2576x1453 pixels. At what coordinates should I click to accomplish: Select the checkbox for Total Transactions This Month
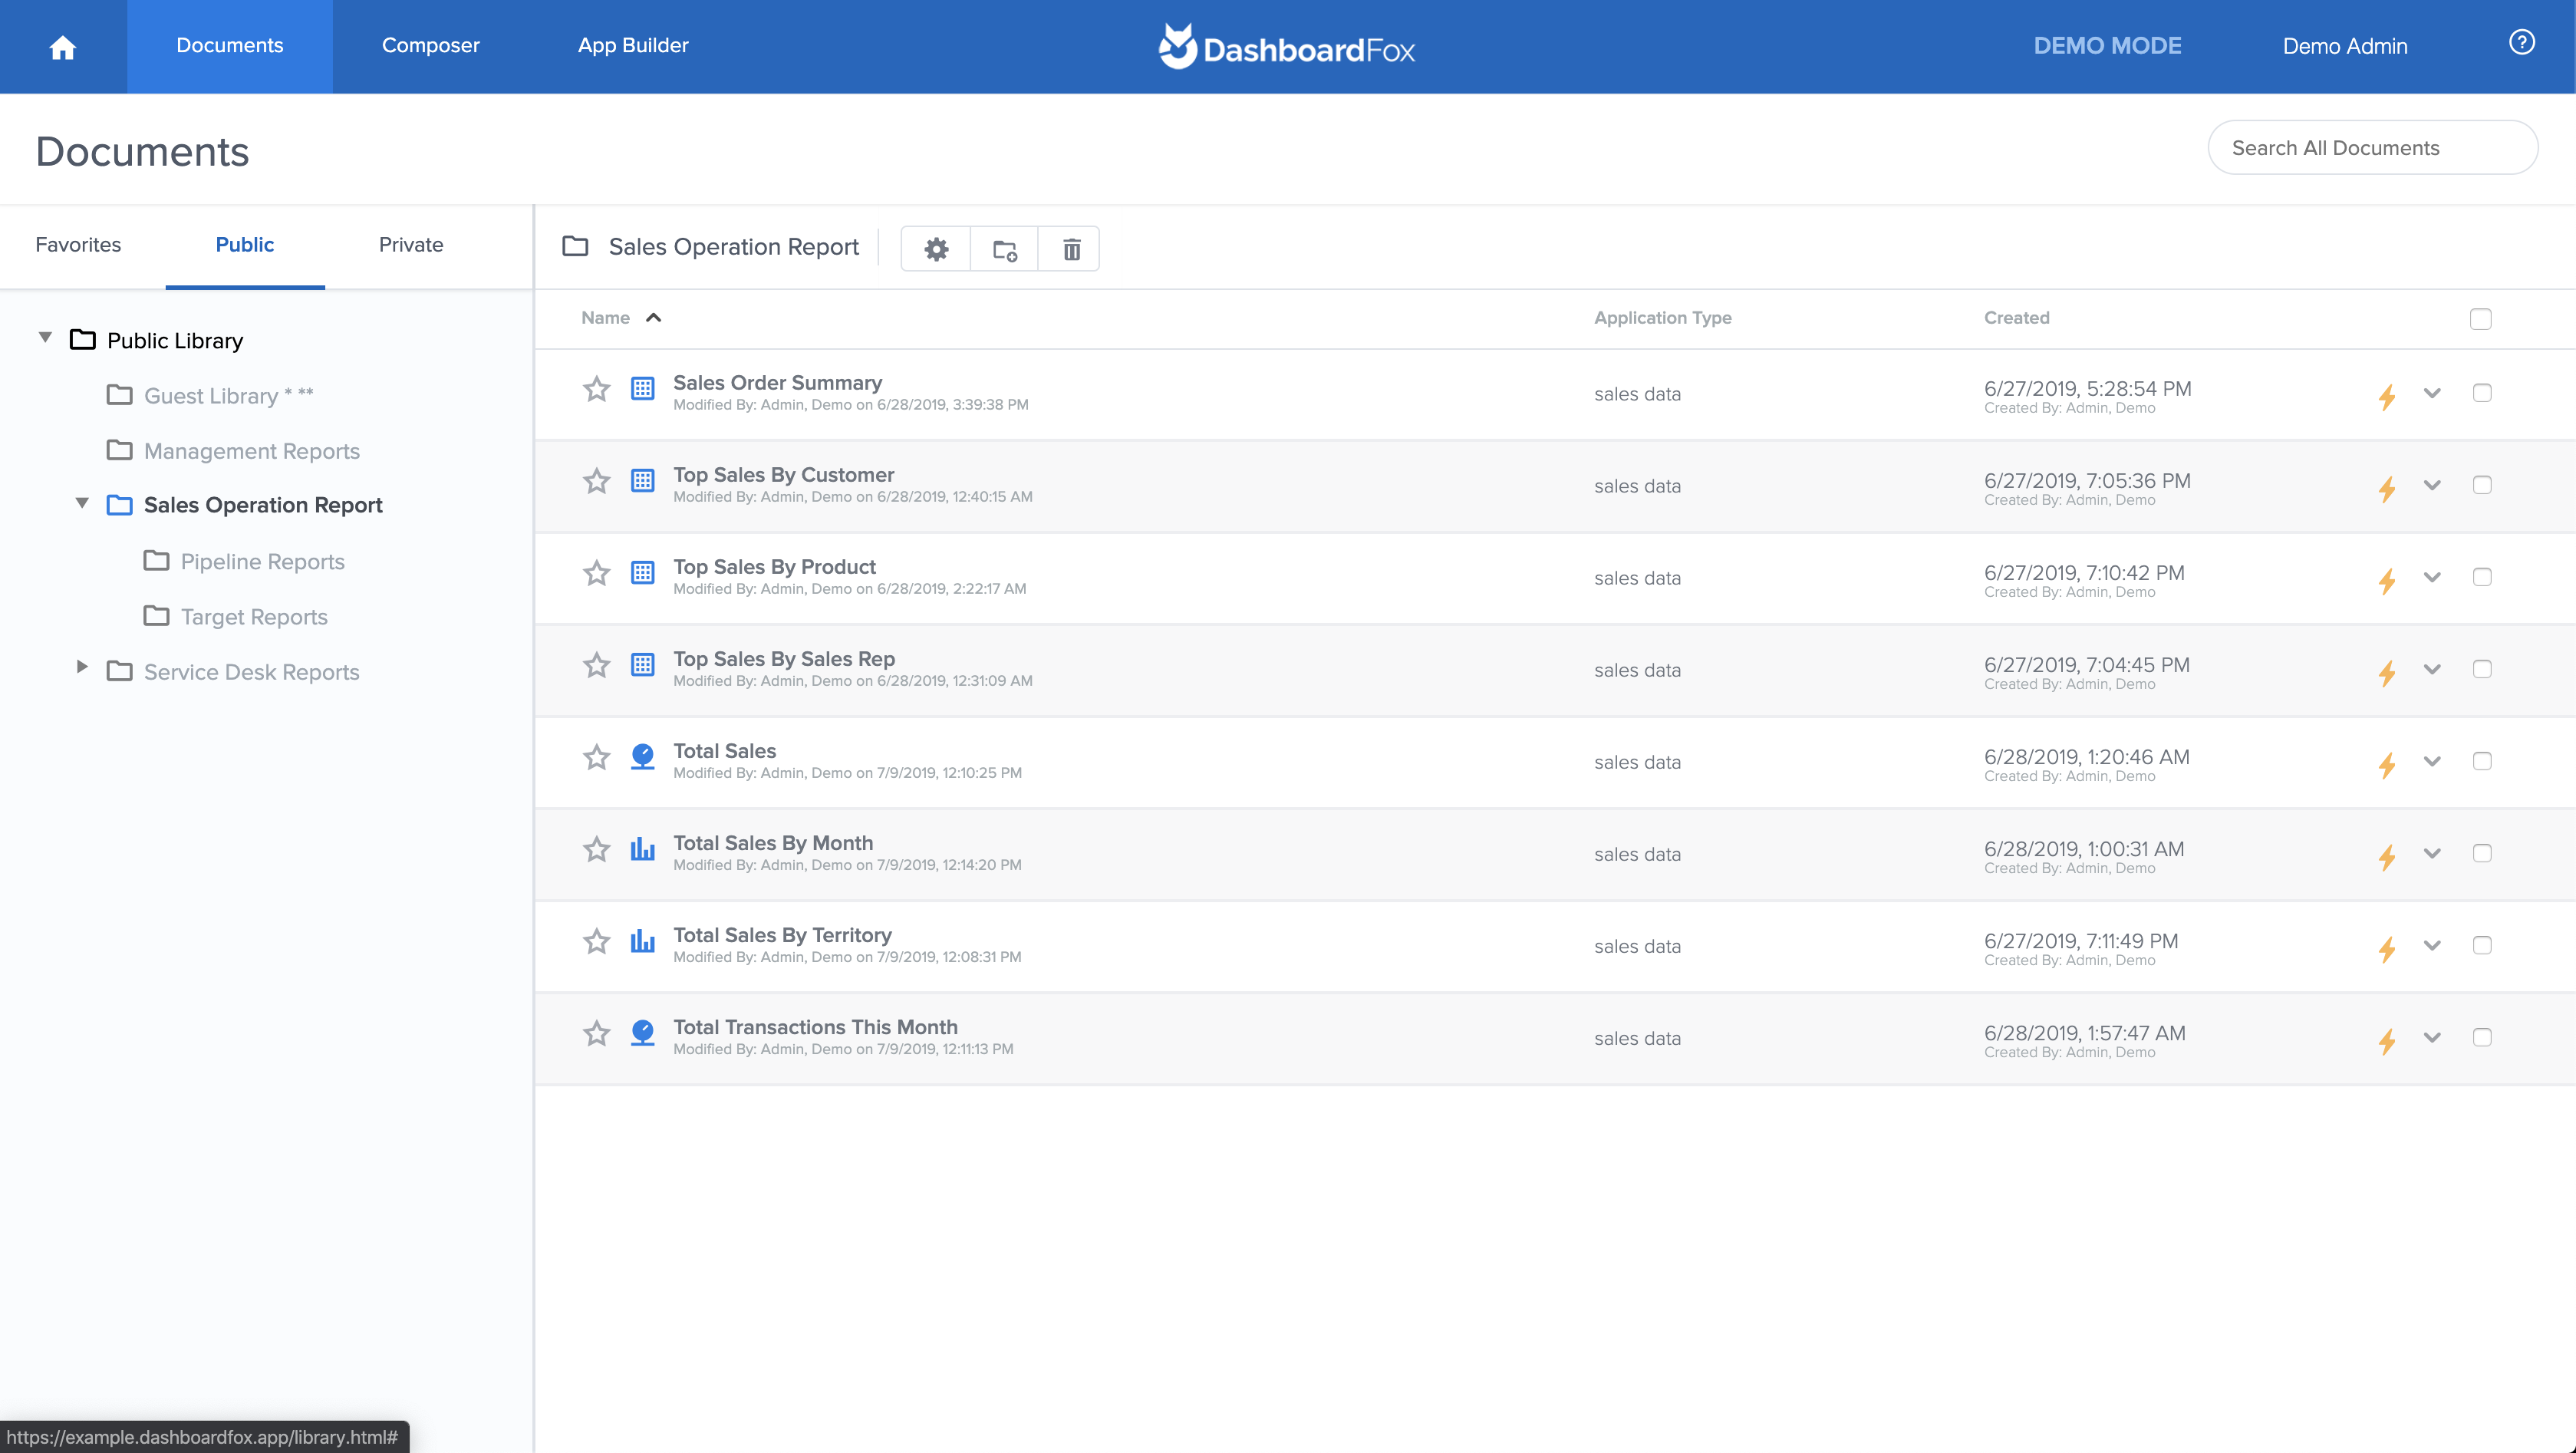2481,1037
